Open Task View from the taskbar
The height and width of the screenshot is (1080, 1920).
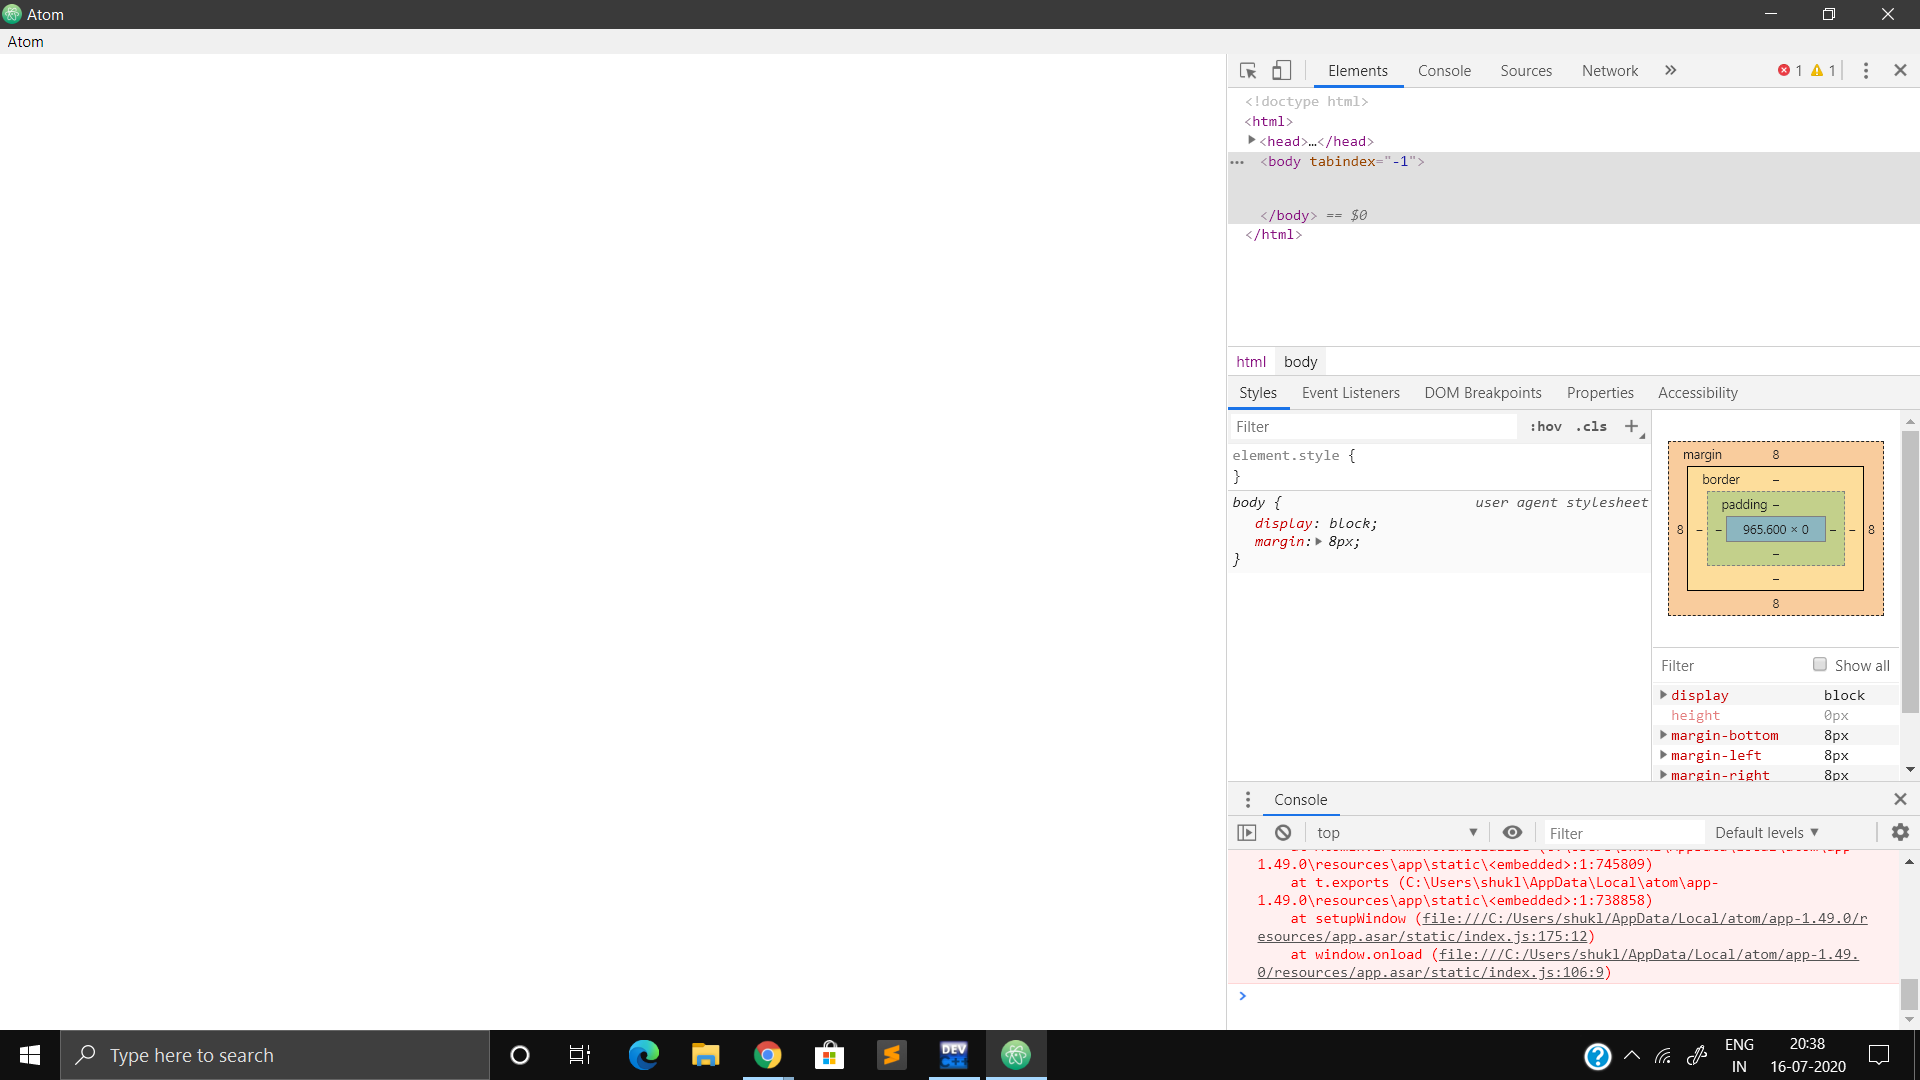click(x=580, y=1055)
